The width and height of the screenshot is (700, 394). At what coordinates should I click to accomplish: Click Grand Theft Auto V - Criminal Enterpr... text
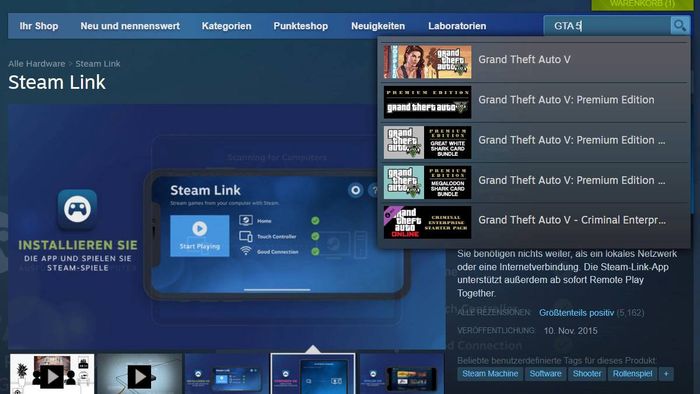572,220
